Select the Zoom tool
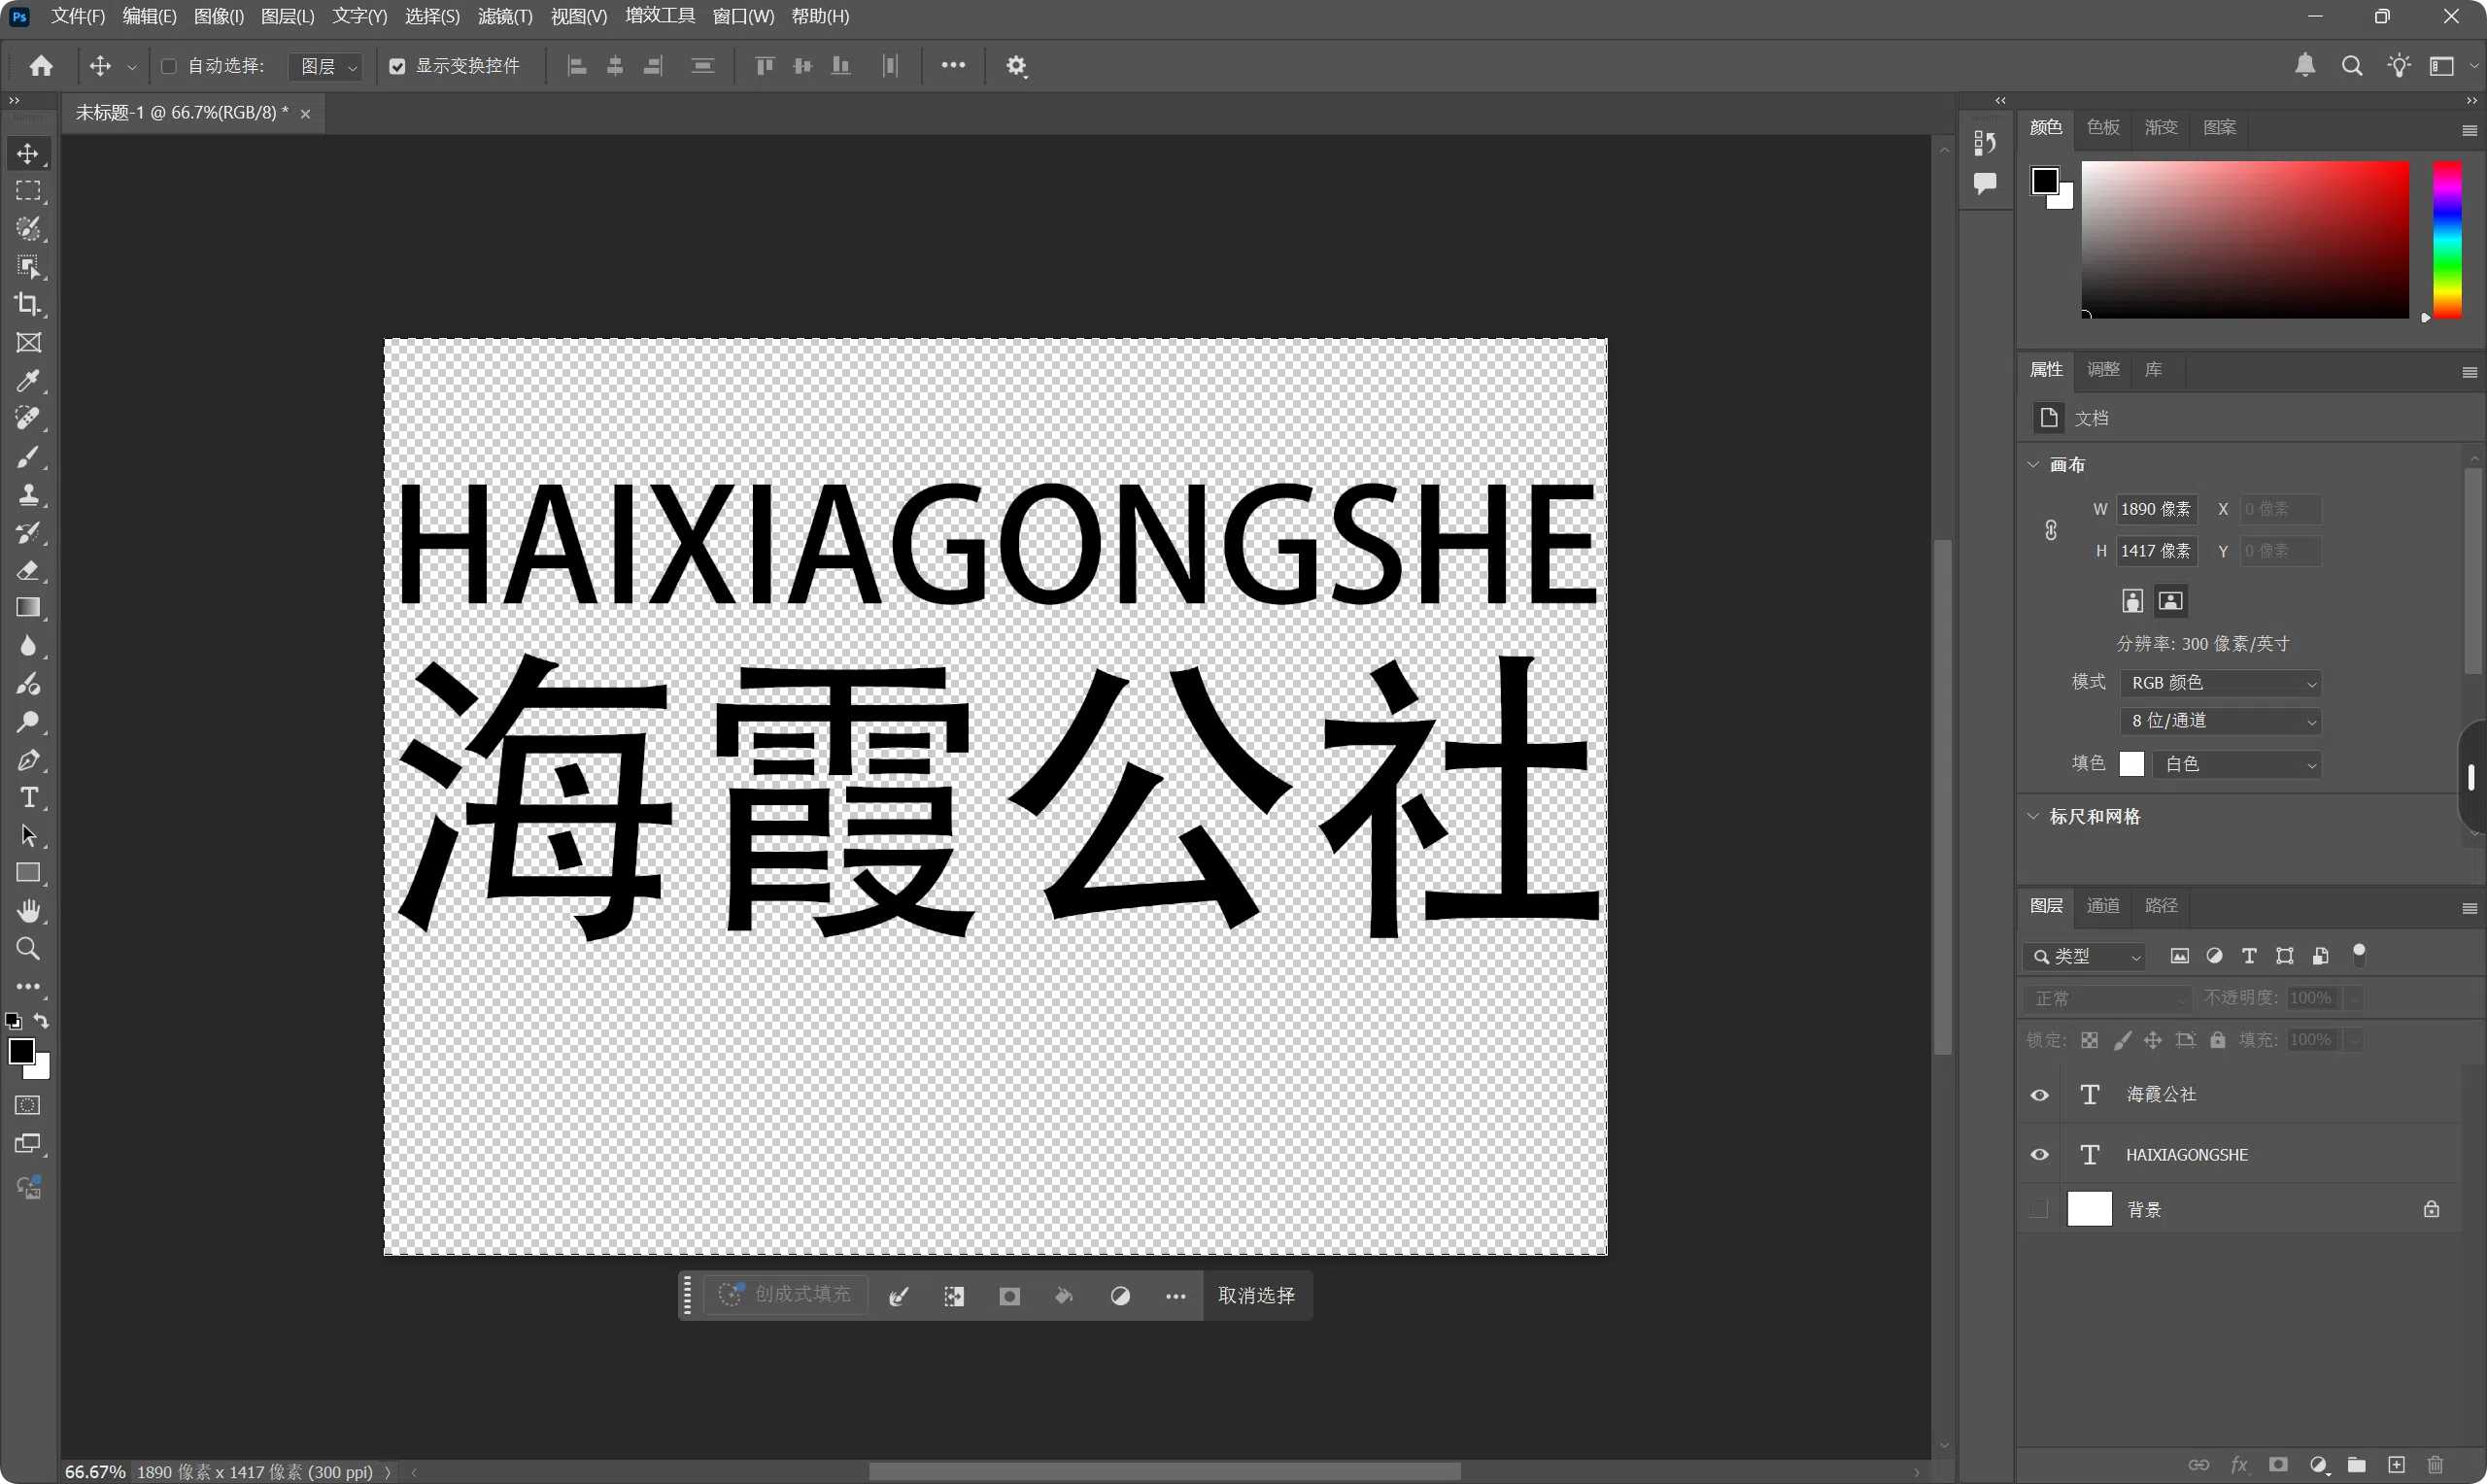Image resolution: width=2487 pixels, height=1484 pixels. 28,949
